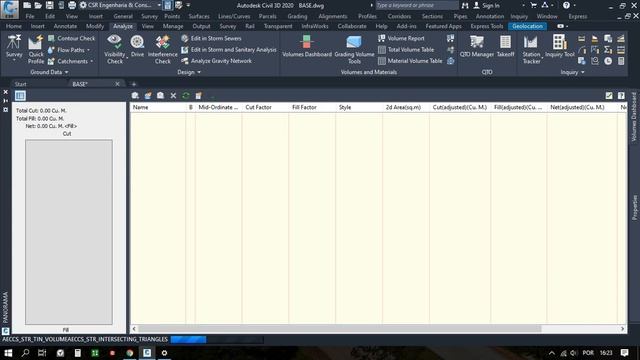Image resolution: width=640 pixels, height=360 pixels.
Task: Click the Properties vertical side tab
Action: tap(634, 207)
